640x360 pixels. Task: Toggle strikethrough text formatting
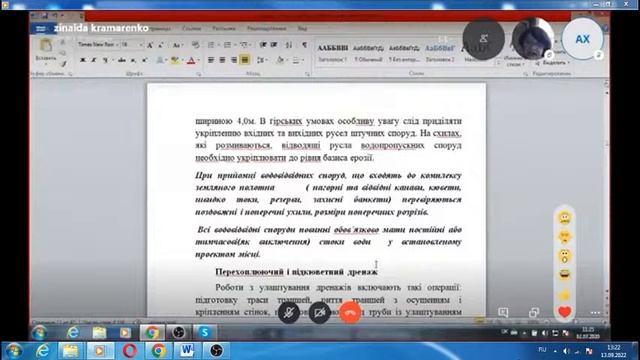(x=122, y=60)
